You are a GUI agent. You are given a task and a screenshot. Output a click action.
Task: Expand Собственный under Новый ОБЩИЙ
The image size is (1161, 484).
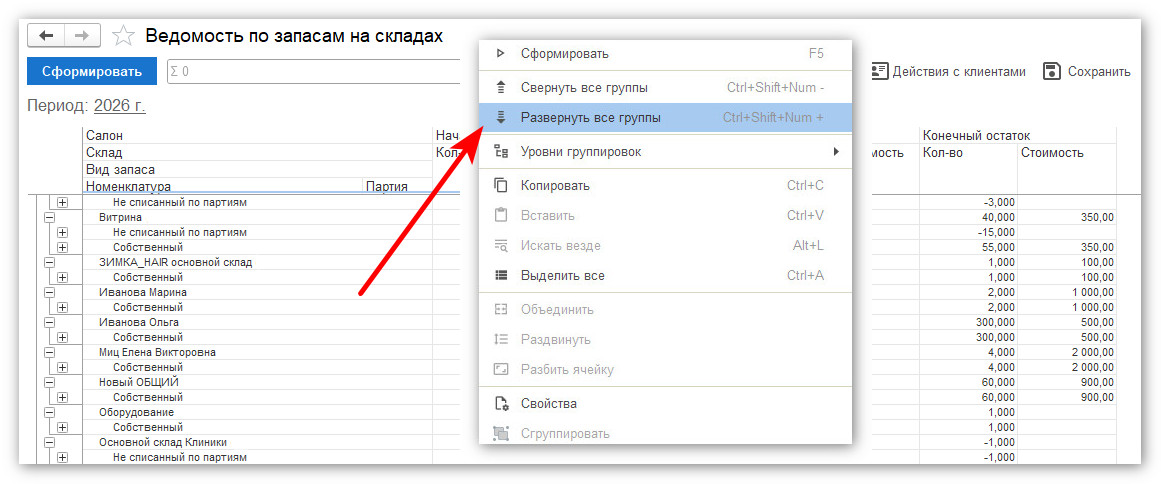coord(63,397)
